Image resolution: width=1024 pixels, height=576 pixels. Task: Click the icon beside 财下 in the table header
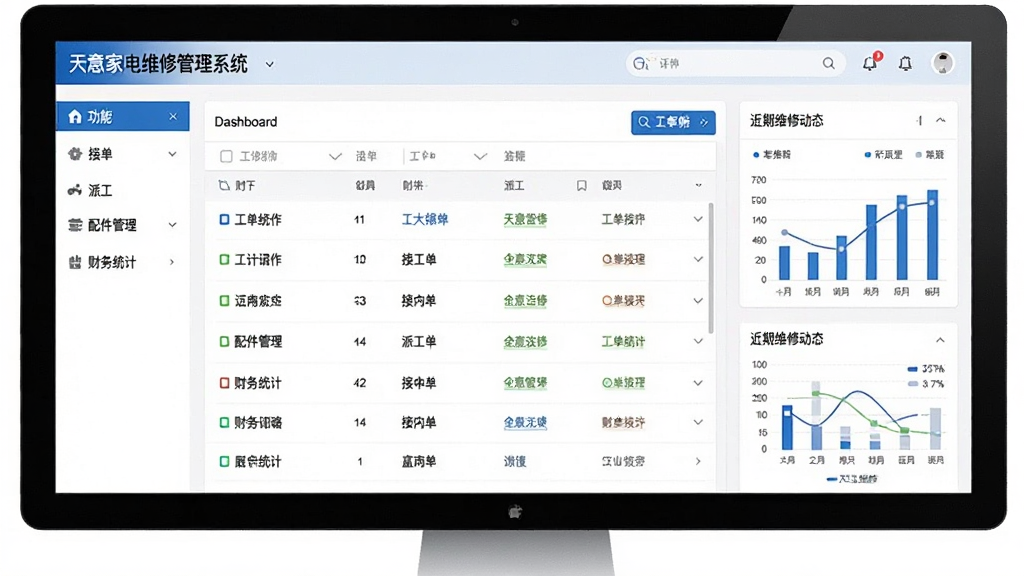[x=224, y=186]
